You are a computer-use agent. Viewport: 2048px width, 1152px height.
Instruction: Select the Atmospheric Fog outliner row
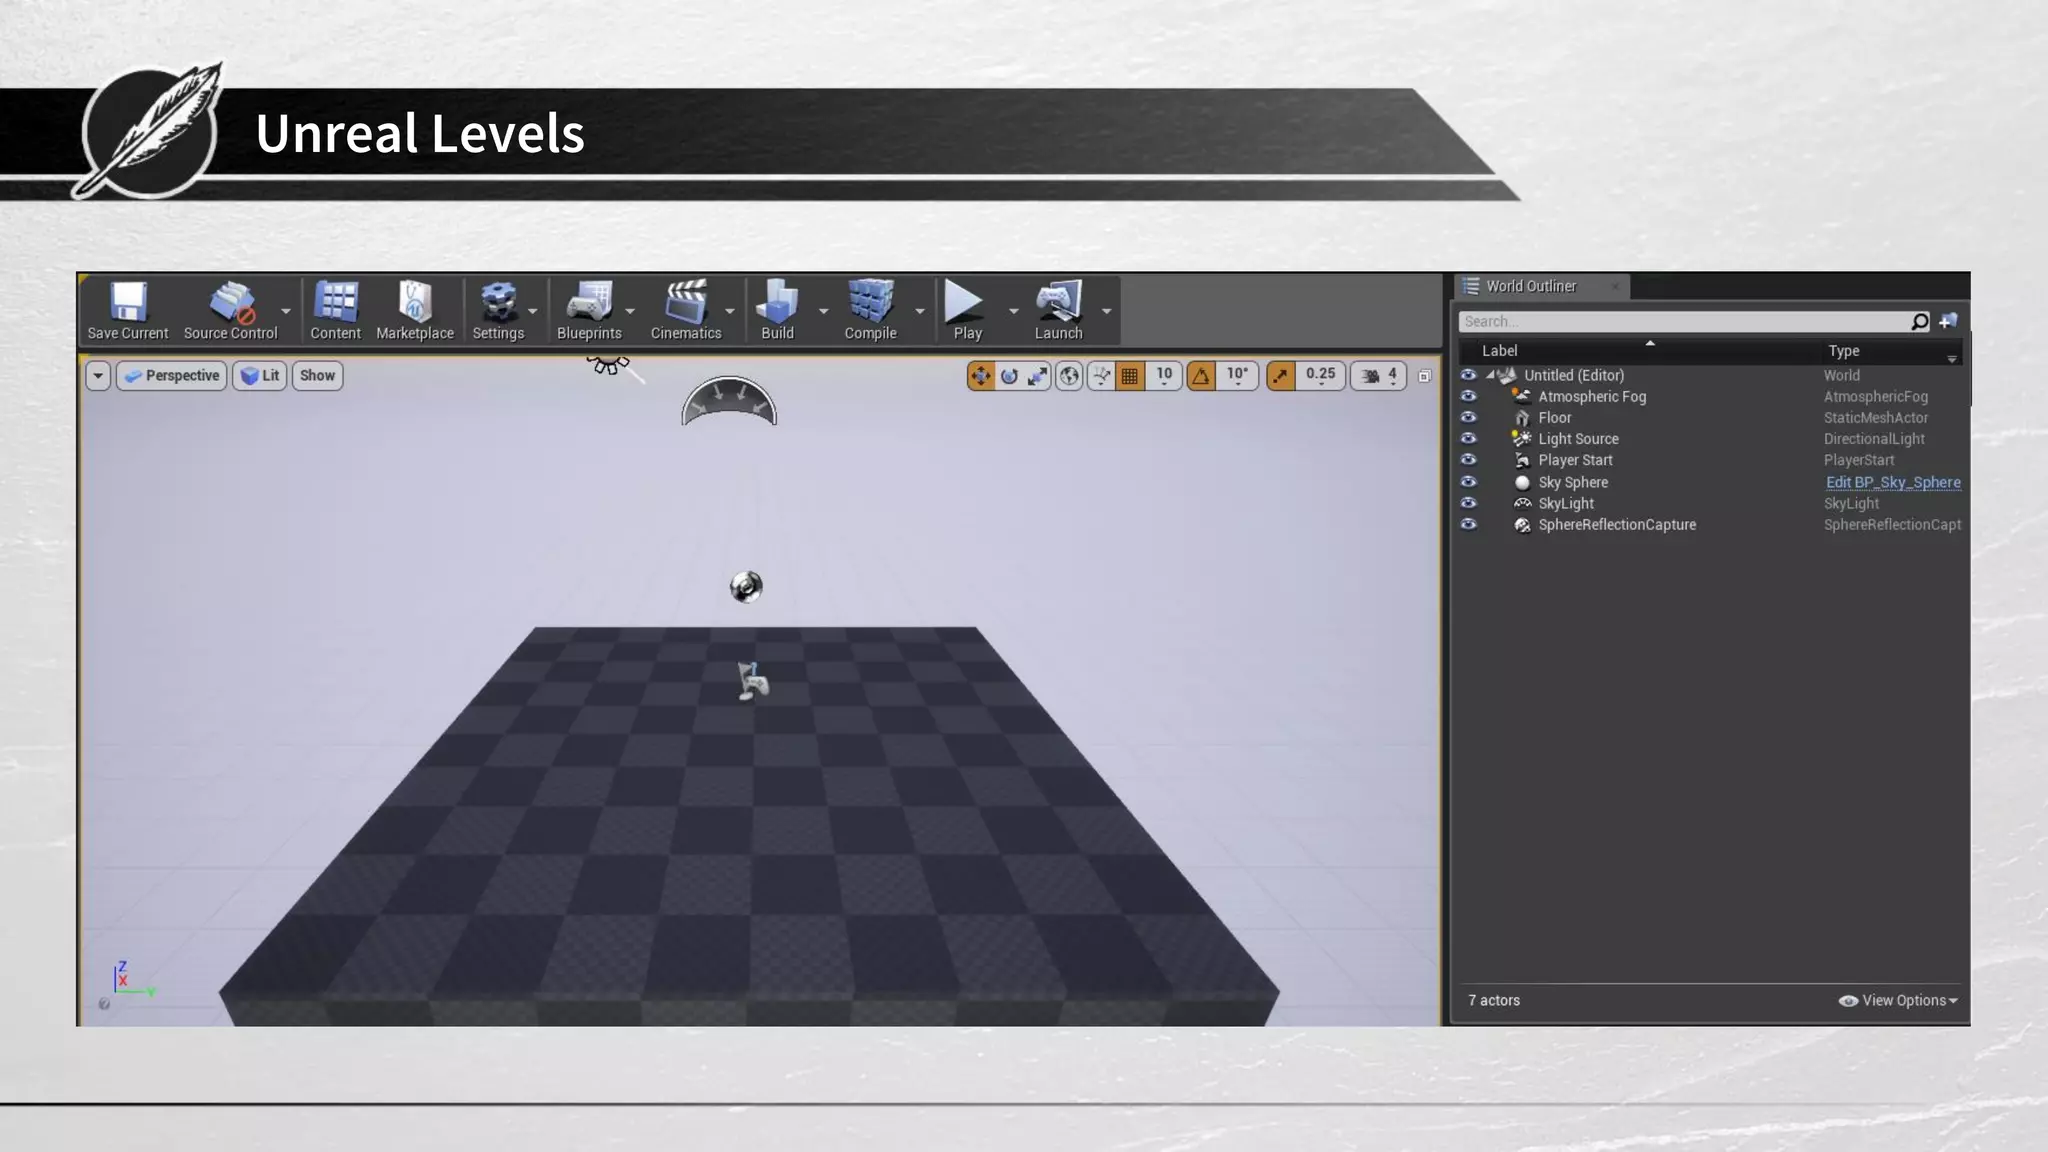point(1710,396)
